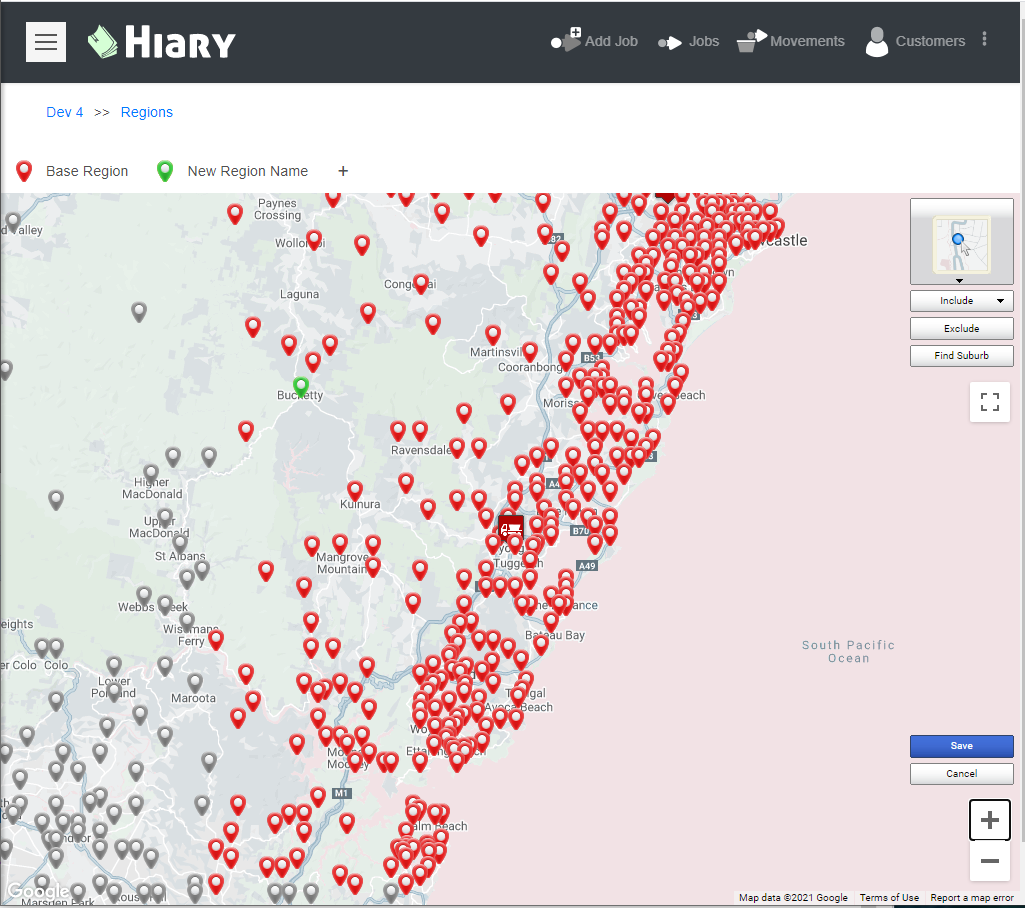Select the Base Region label
The image size is (1025, 908).
(87, 171)
